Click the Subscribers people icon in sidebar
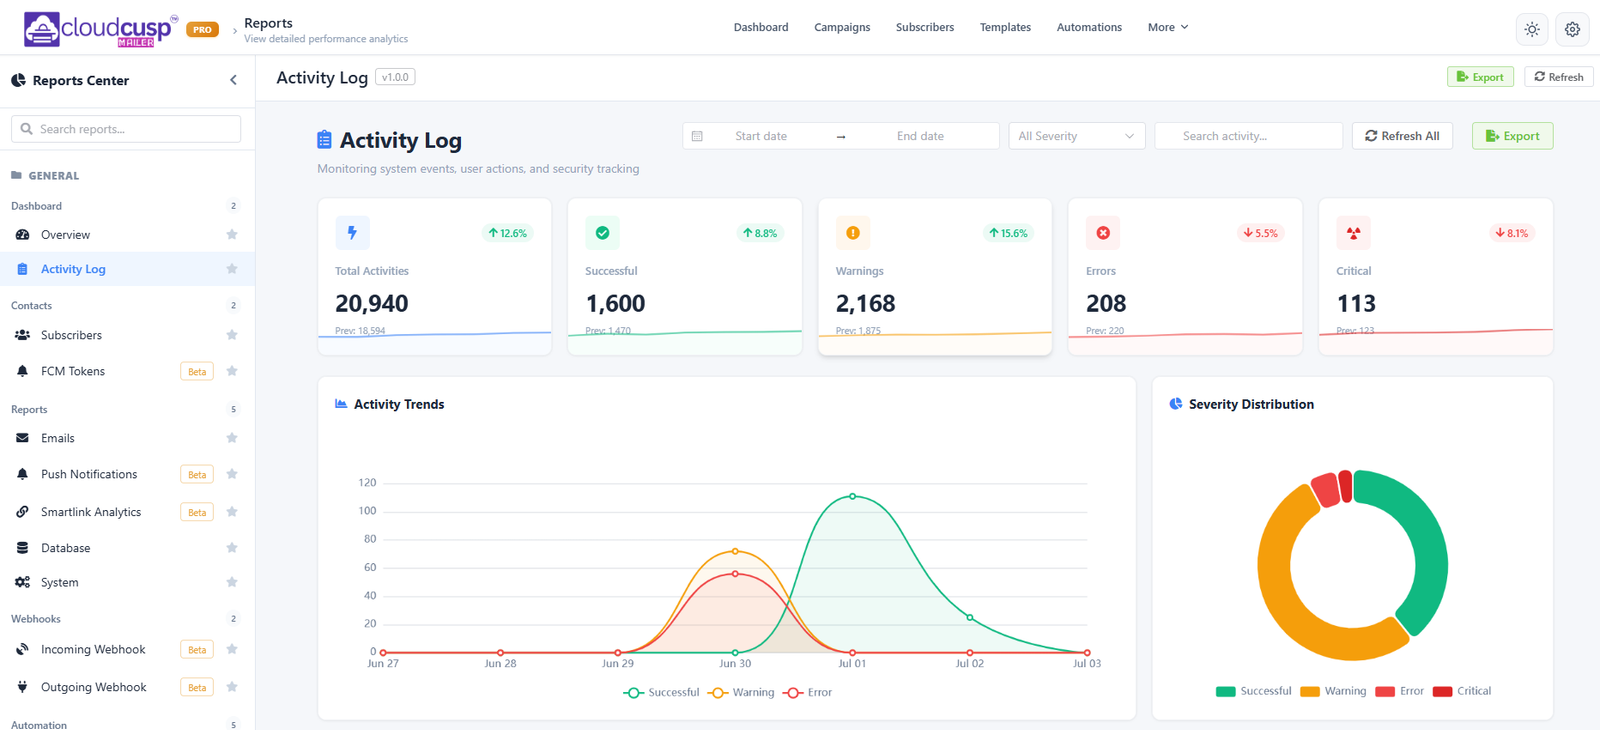 point(22,335)
